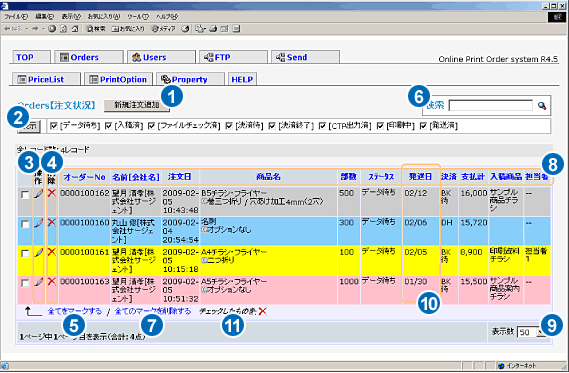Click the browser Stop toolbar icon
The width and height of the screenshot is (569, 373).
click(x=52, y=29)
